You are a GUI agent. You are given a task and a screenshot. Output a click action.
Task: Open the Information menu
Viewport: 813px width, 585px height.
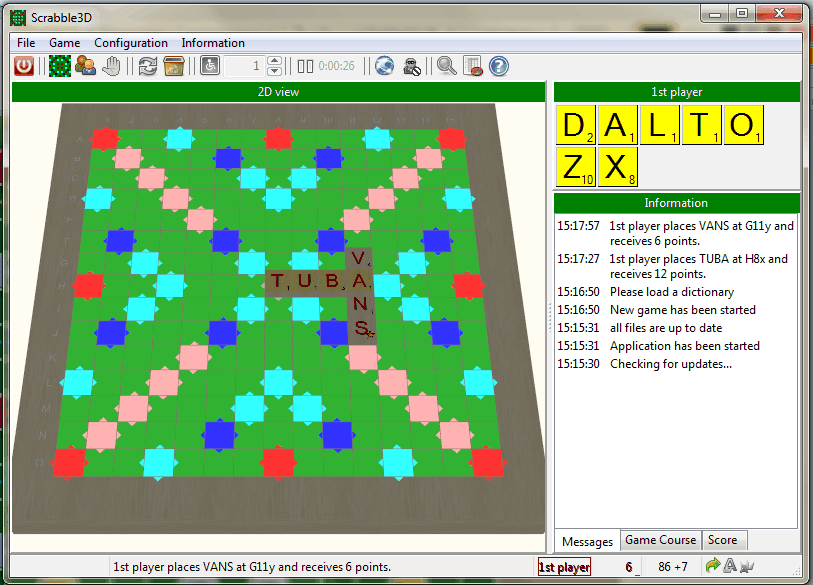click(x=213, y=43)
